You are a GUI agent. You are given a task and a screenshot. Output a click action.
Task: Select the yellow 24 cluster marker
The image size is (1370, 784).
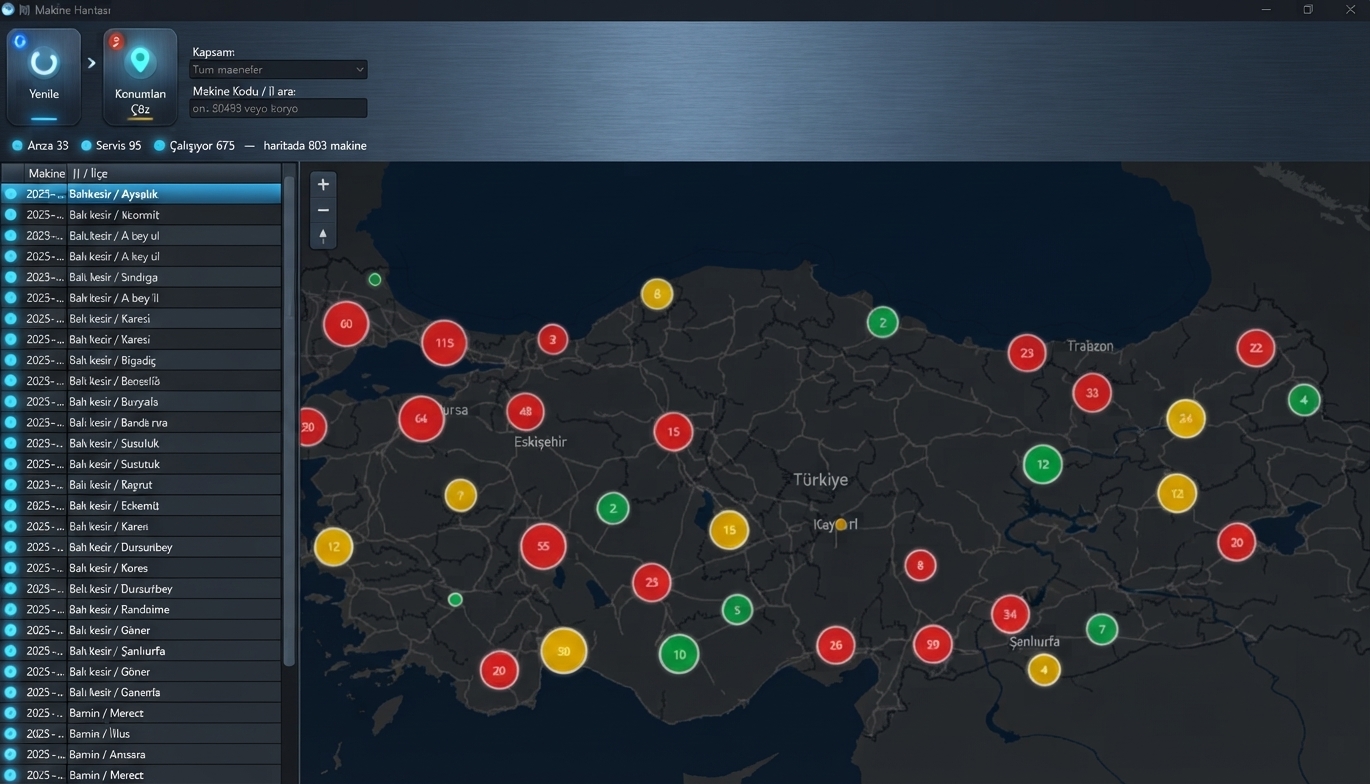[1186, 418]
